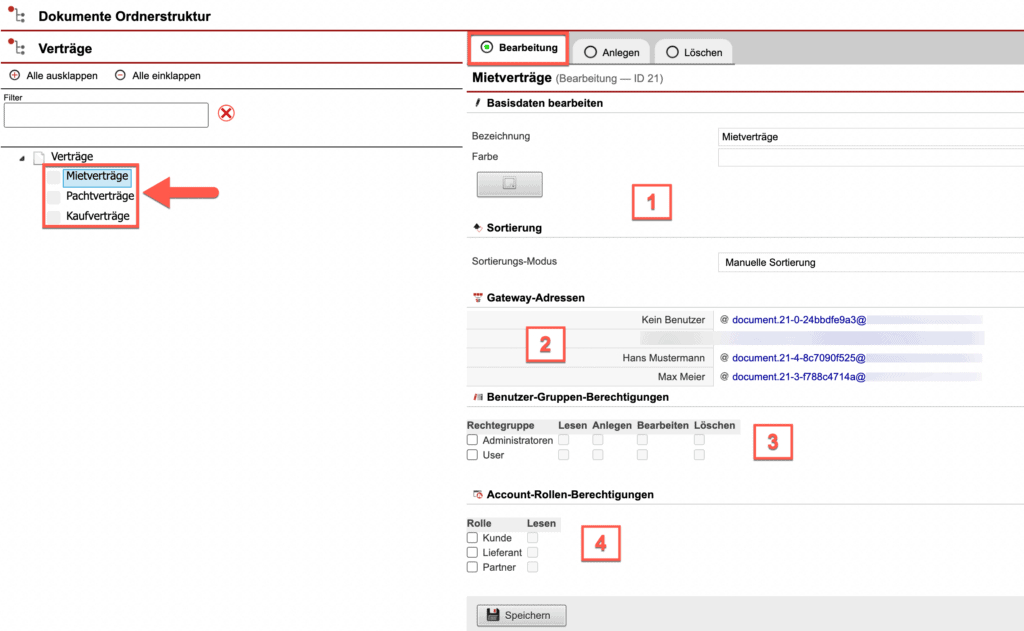Click the pencil icon beside Basisdaten bearbeiten
The height and width of the screenshot is (631, 1024).
coord(477,102)
